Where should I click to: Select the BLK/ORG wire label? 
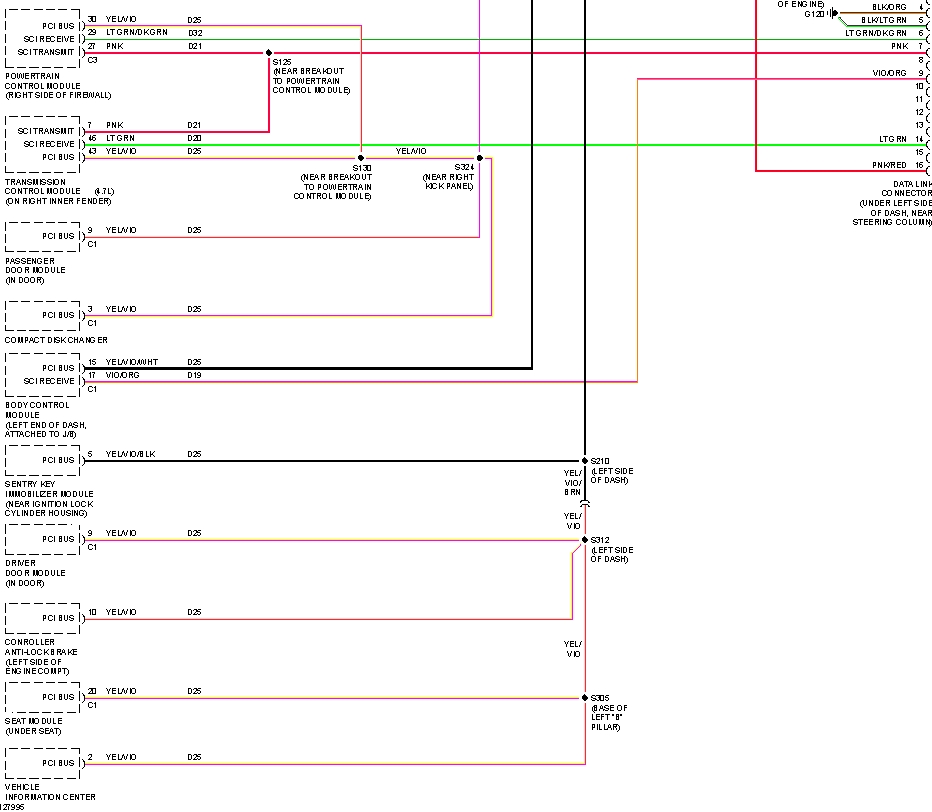click(x=889, y=7)
